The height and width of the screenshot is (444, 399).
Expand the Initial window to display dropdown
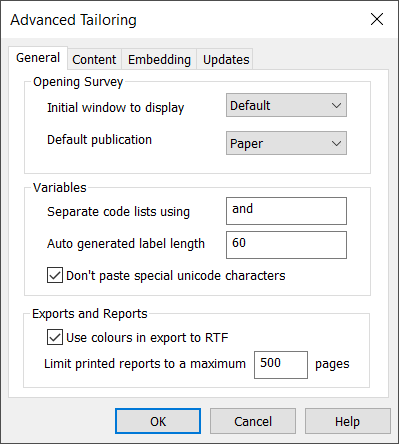point(286,105)
